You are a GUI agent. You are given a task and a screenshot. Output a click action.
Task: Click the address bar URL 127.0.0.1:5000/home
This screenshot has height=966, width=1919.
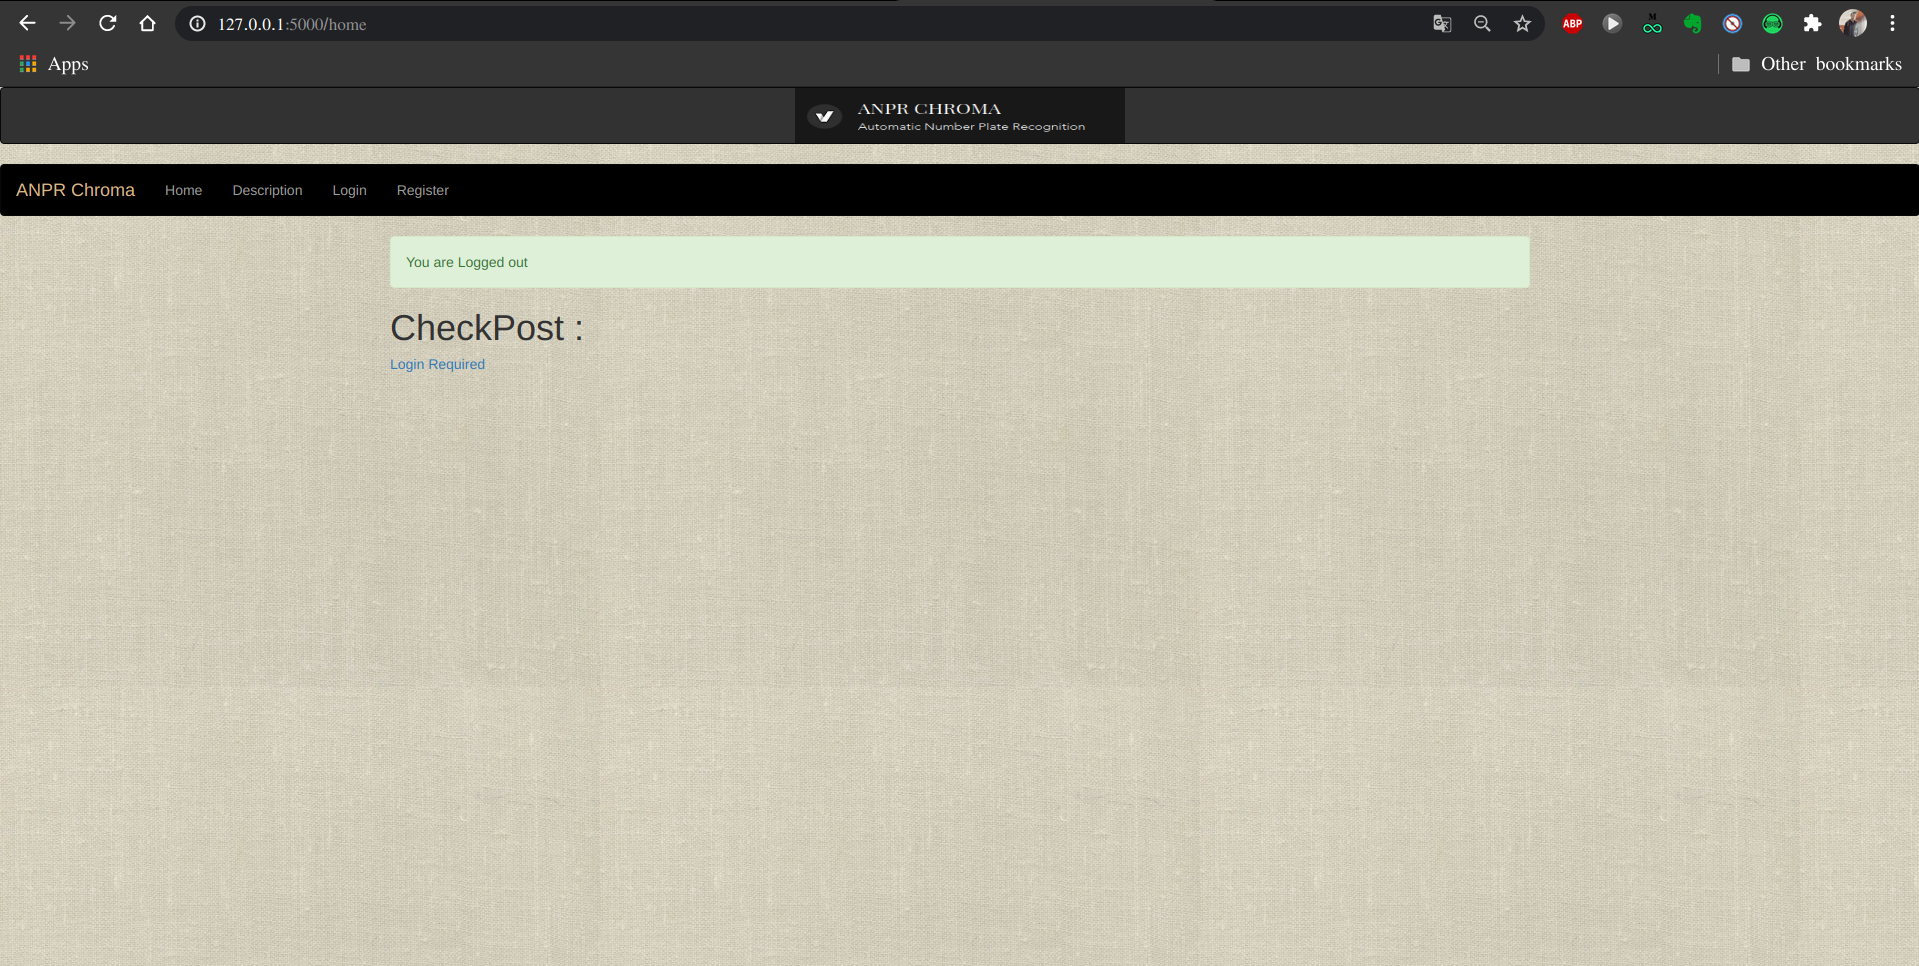pos(292,24)
